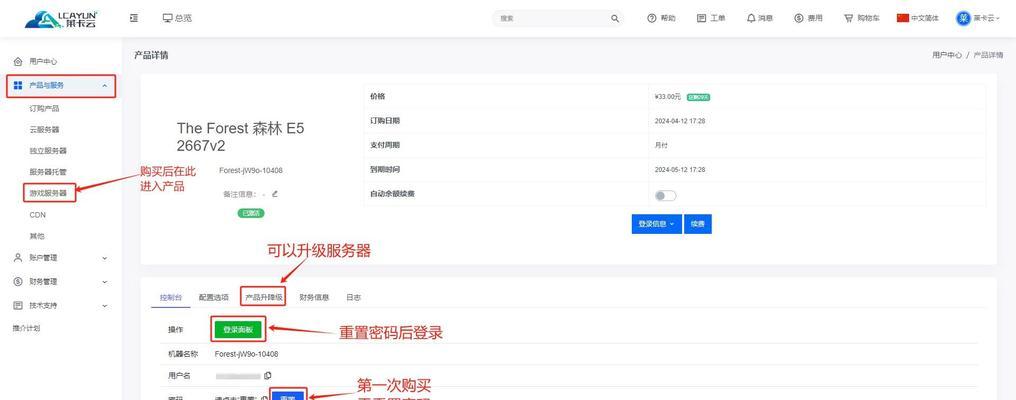The image size is (1016, 400).
Task: Edit 备注信息 with pencil icon
Action: point(275,193)
